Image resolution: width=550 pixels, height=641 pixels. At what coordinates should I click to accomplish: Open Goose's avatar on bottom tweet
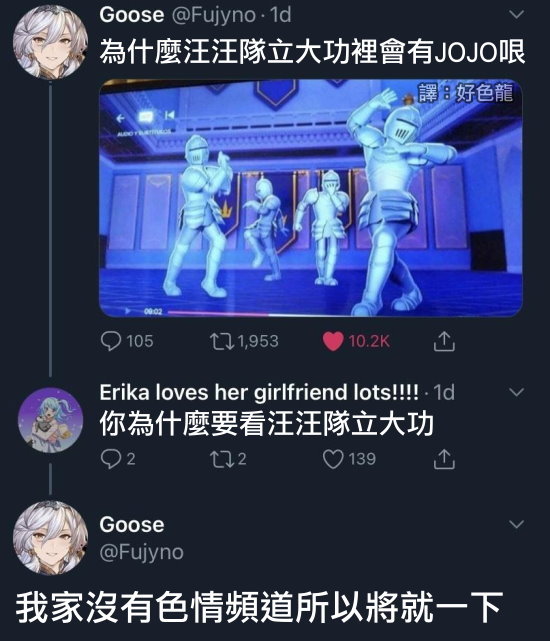click(x=50, y=538)
